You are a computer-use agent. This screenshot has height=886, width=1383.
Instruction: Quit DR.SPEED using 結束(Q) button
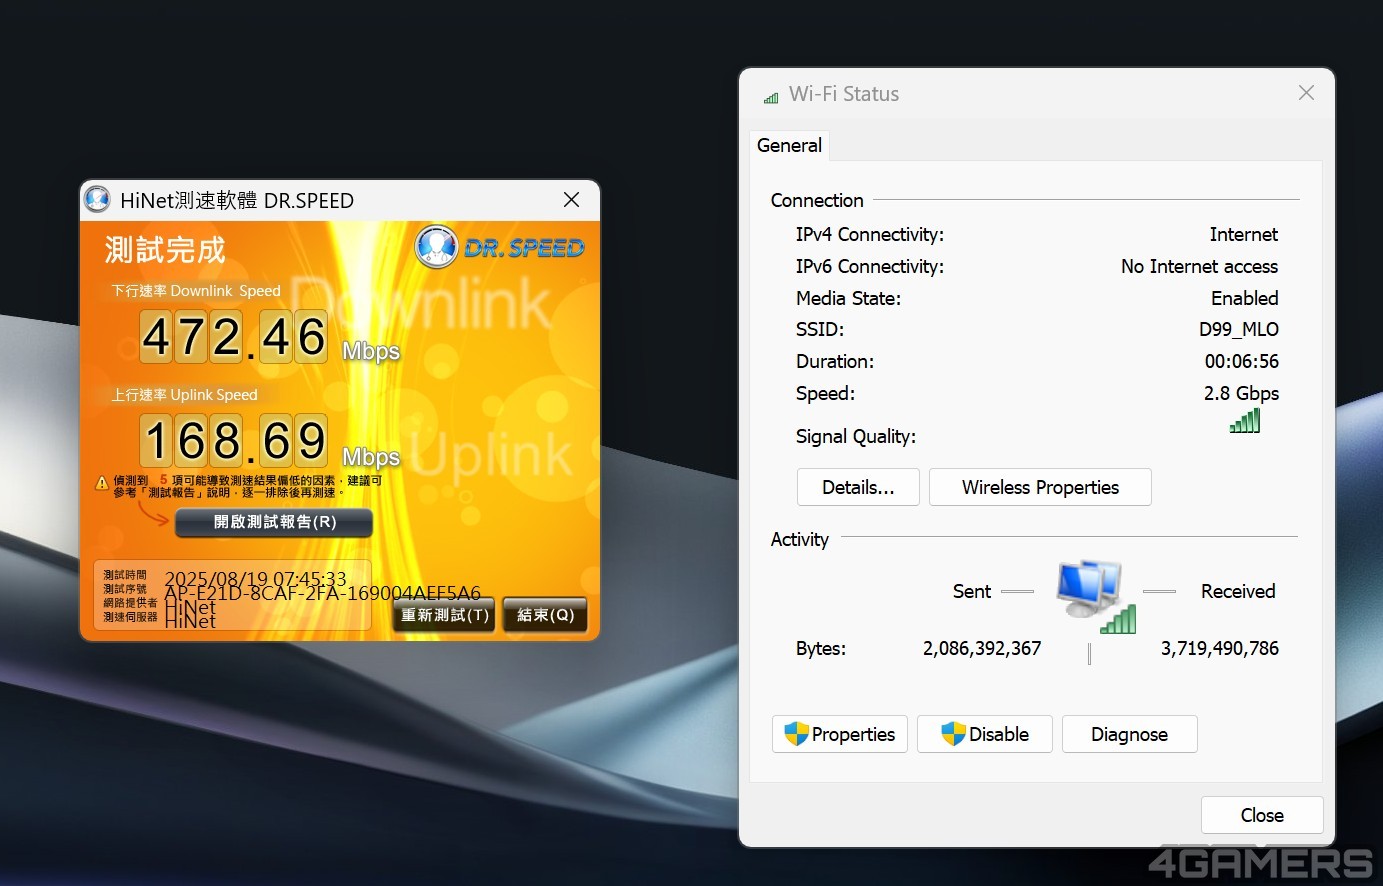pyautogui.click(x=545, y=615)
